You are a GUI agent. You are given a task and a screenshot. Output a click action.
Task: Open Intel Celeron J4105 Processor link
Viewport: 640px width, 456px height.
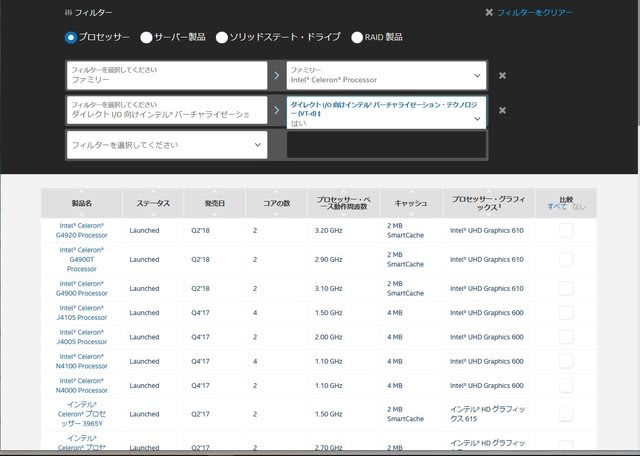pyautogui.click(x=82, y=313)
